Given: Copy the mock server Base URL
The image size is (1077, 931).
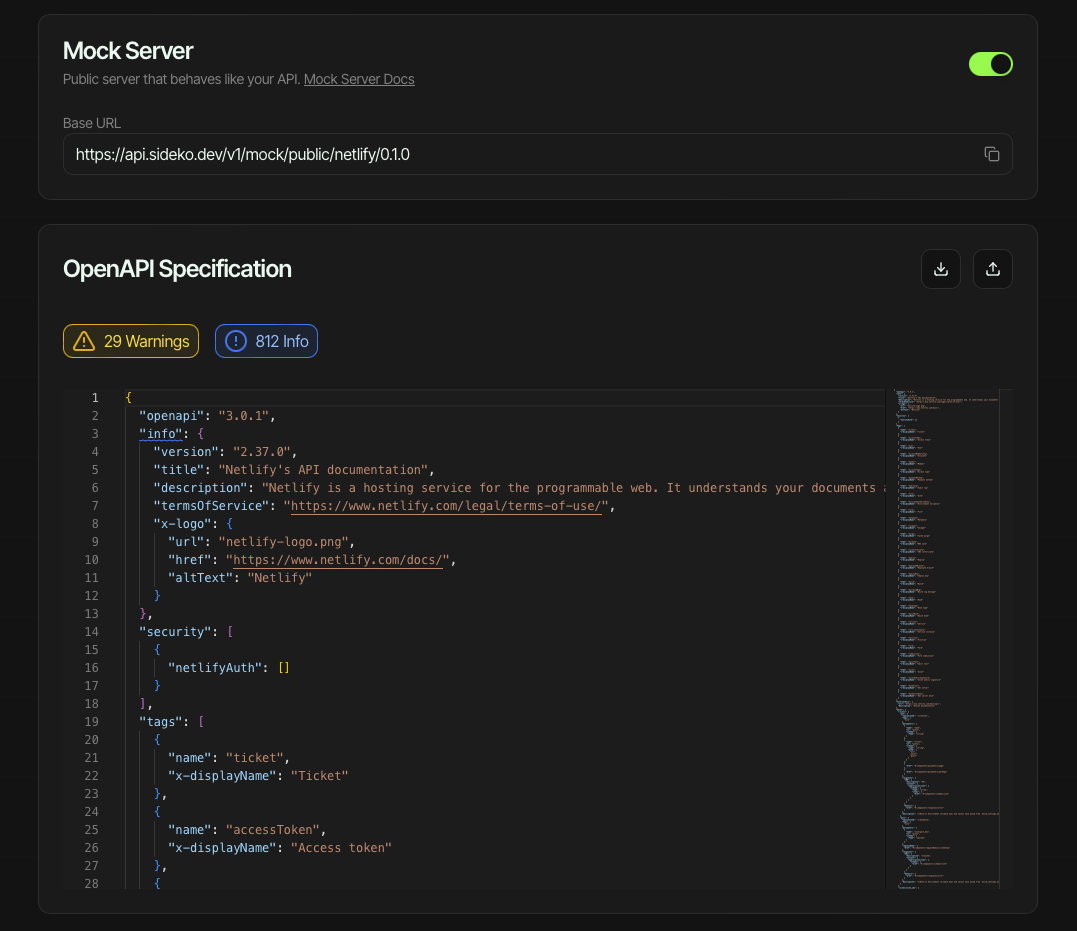Looking at the screenshot, I should tap(991, 154).
